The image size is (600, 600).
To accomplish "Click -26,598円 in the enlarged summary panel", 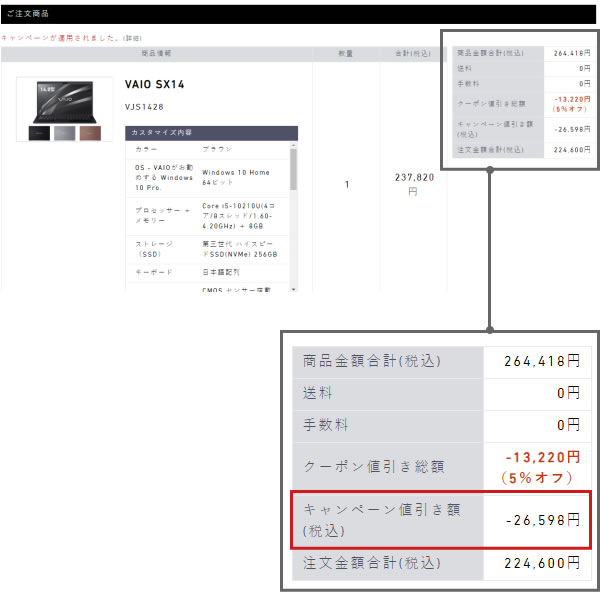I will [x=543, y=520].
